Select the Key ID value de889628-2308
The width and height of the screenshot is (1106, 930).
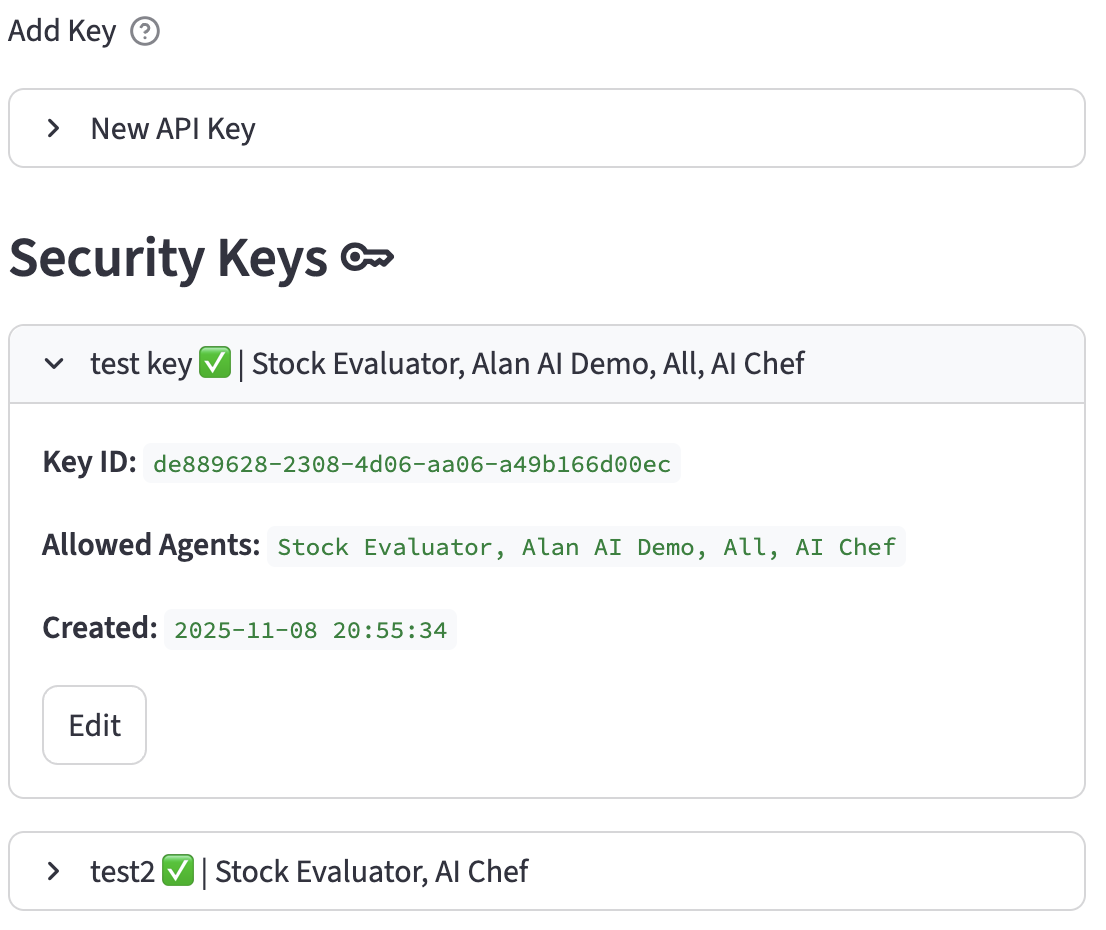[411, 464]
